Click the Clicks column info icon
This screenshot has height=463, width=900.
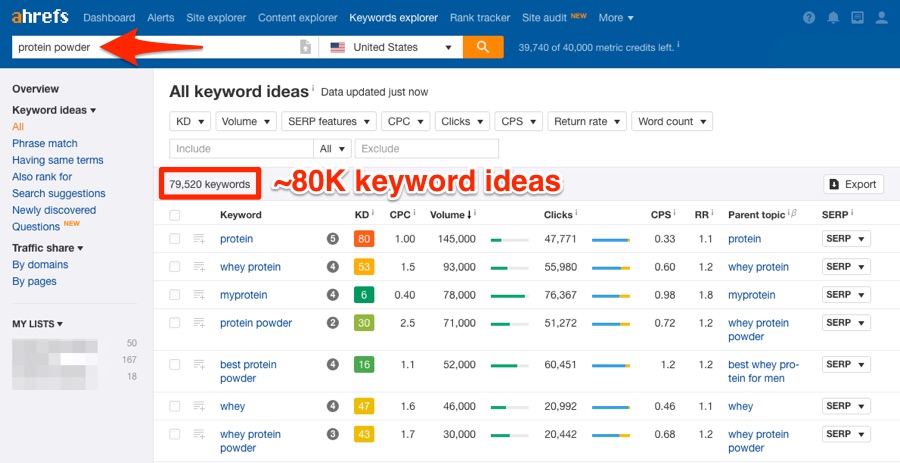576,213
